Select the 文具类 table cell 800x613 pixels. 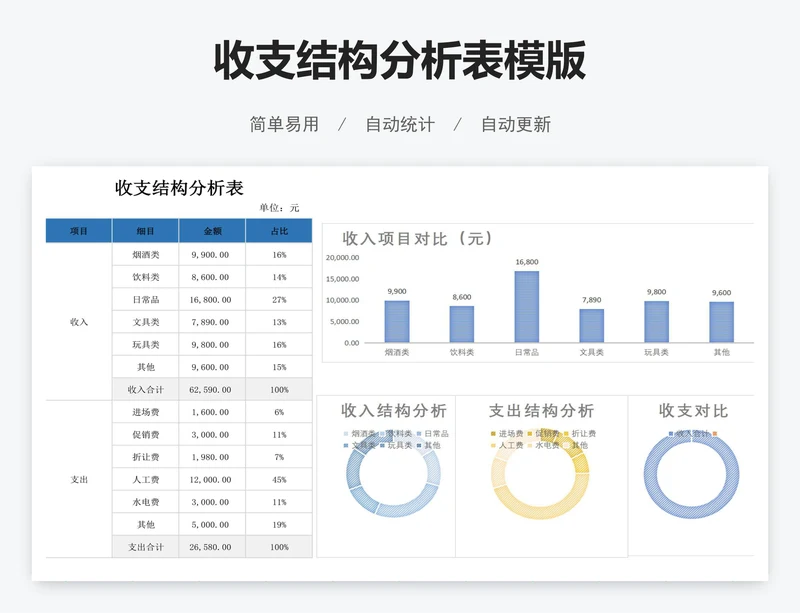coord(145,322)
